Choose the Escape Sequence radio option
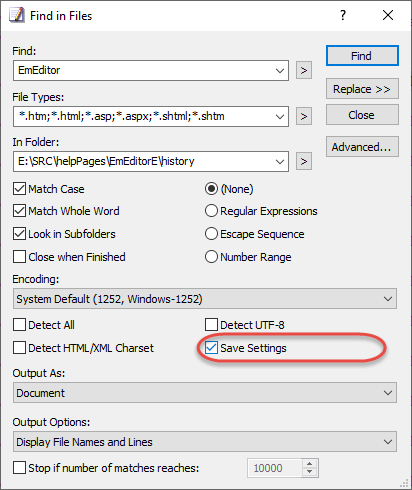 [211, 234]
